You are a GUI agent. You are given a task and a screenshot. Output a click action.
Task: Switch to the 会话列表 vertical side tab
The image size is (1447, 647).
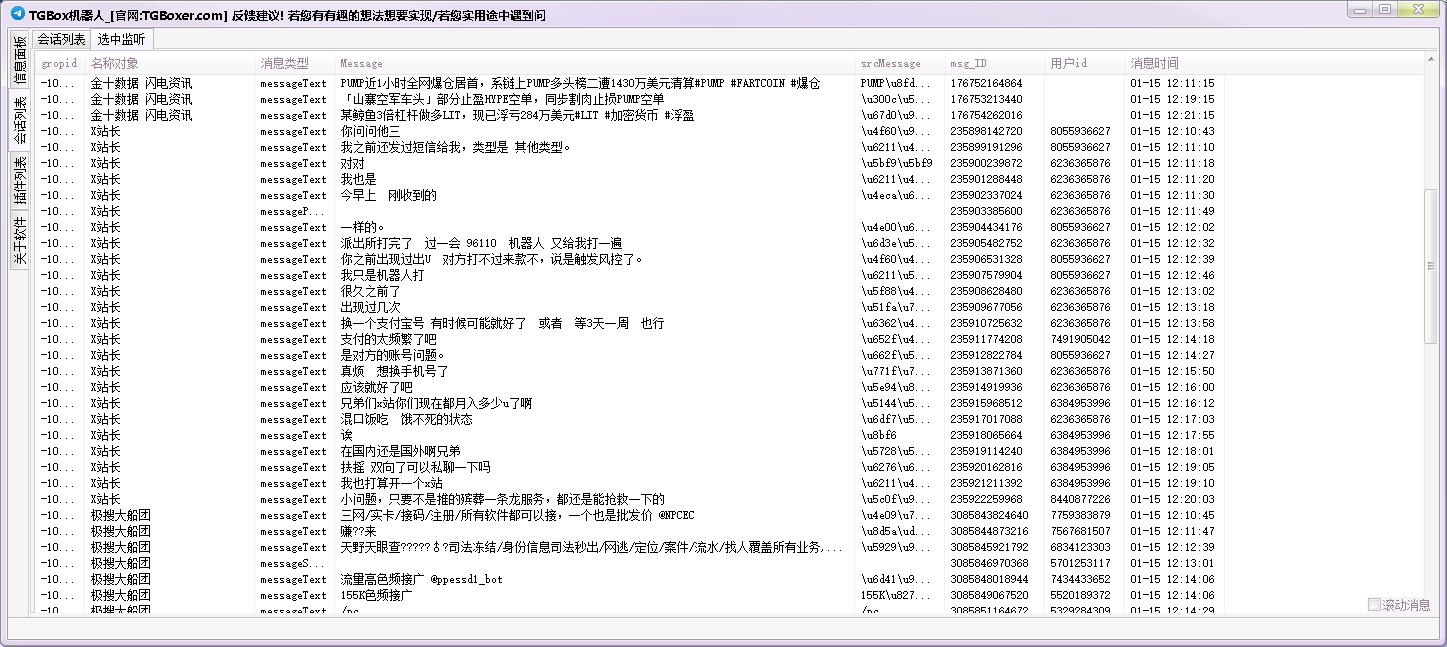pyautogui.click(x=19, y=123)
